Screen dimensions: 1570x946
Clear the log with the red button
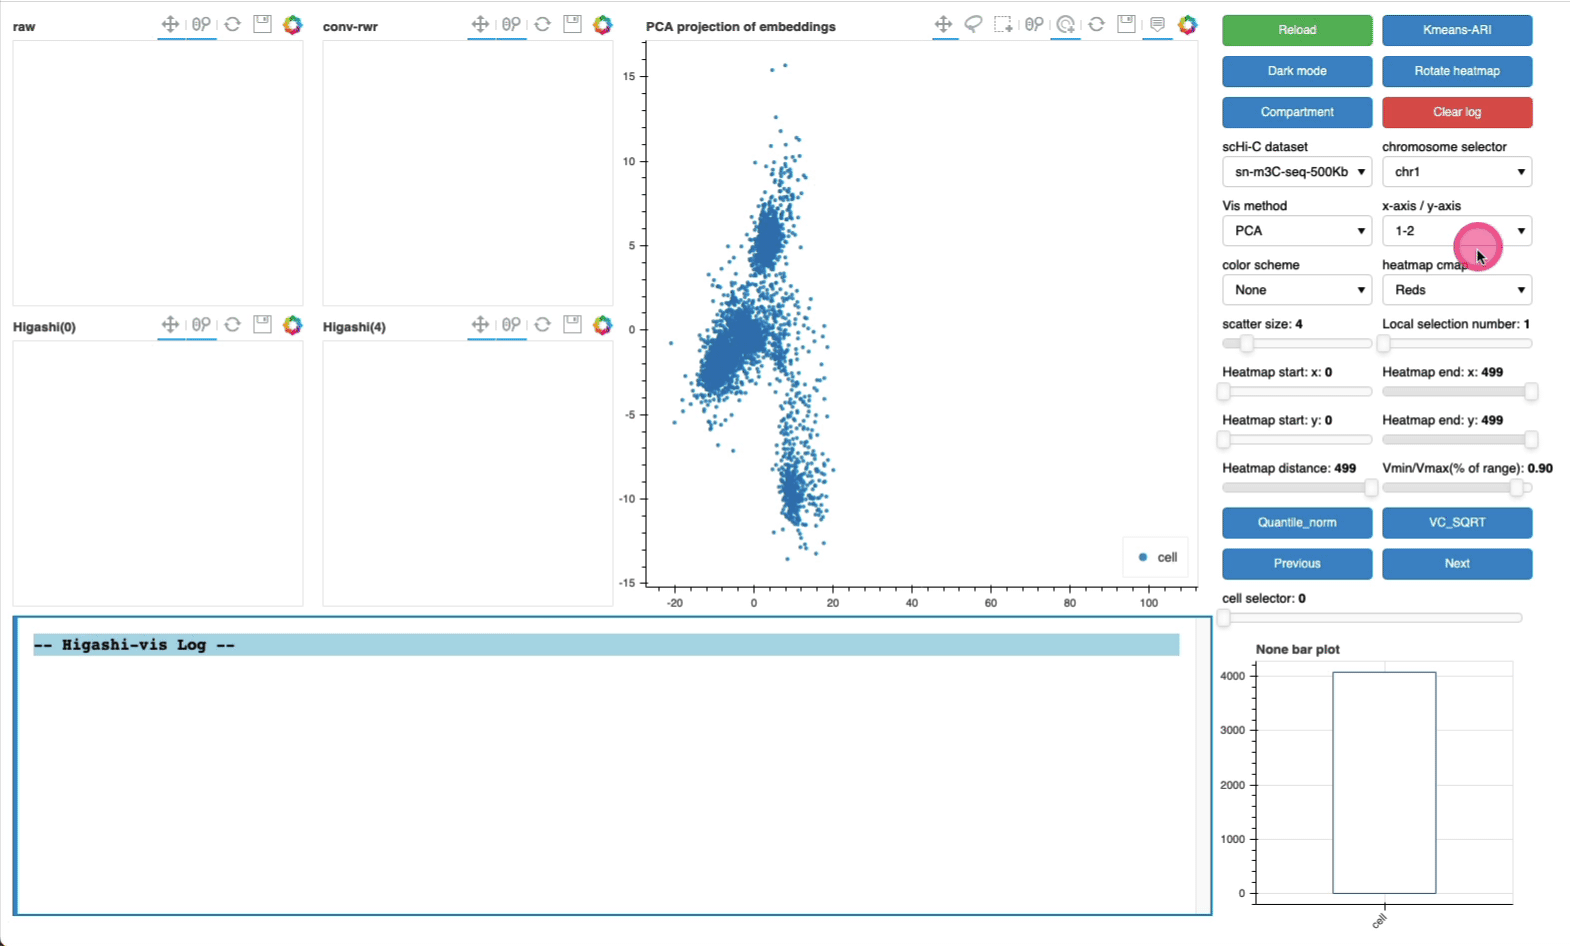(x=1457, y=112)
